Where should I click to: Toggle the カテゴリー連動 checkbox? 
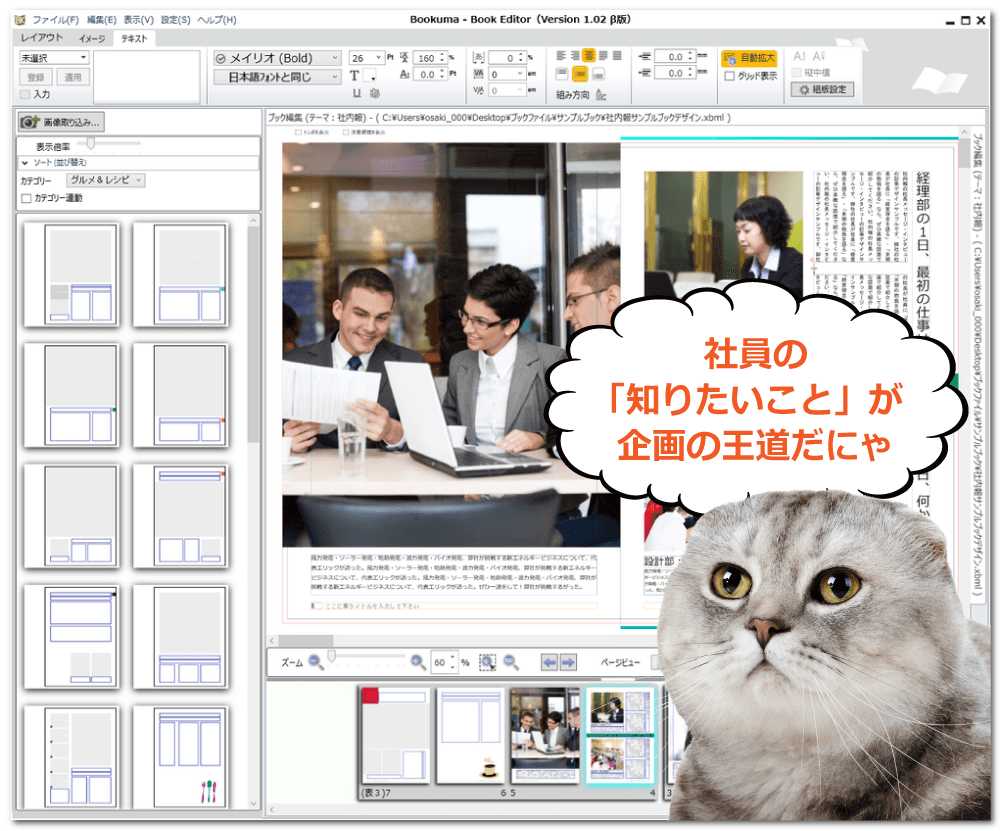pos(26,198)
